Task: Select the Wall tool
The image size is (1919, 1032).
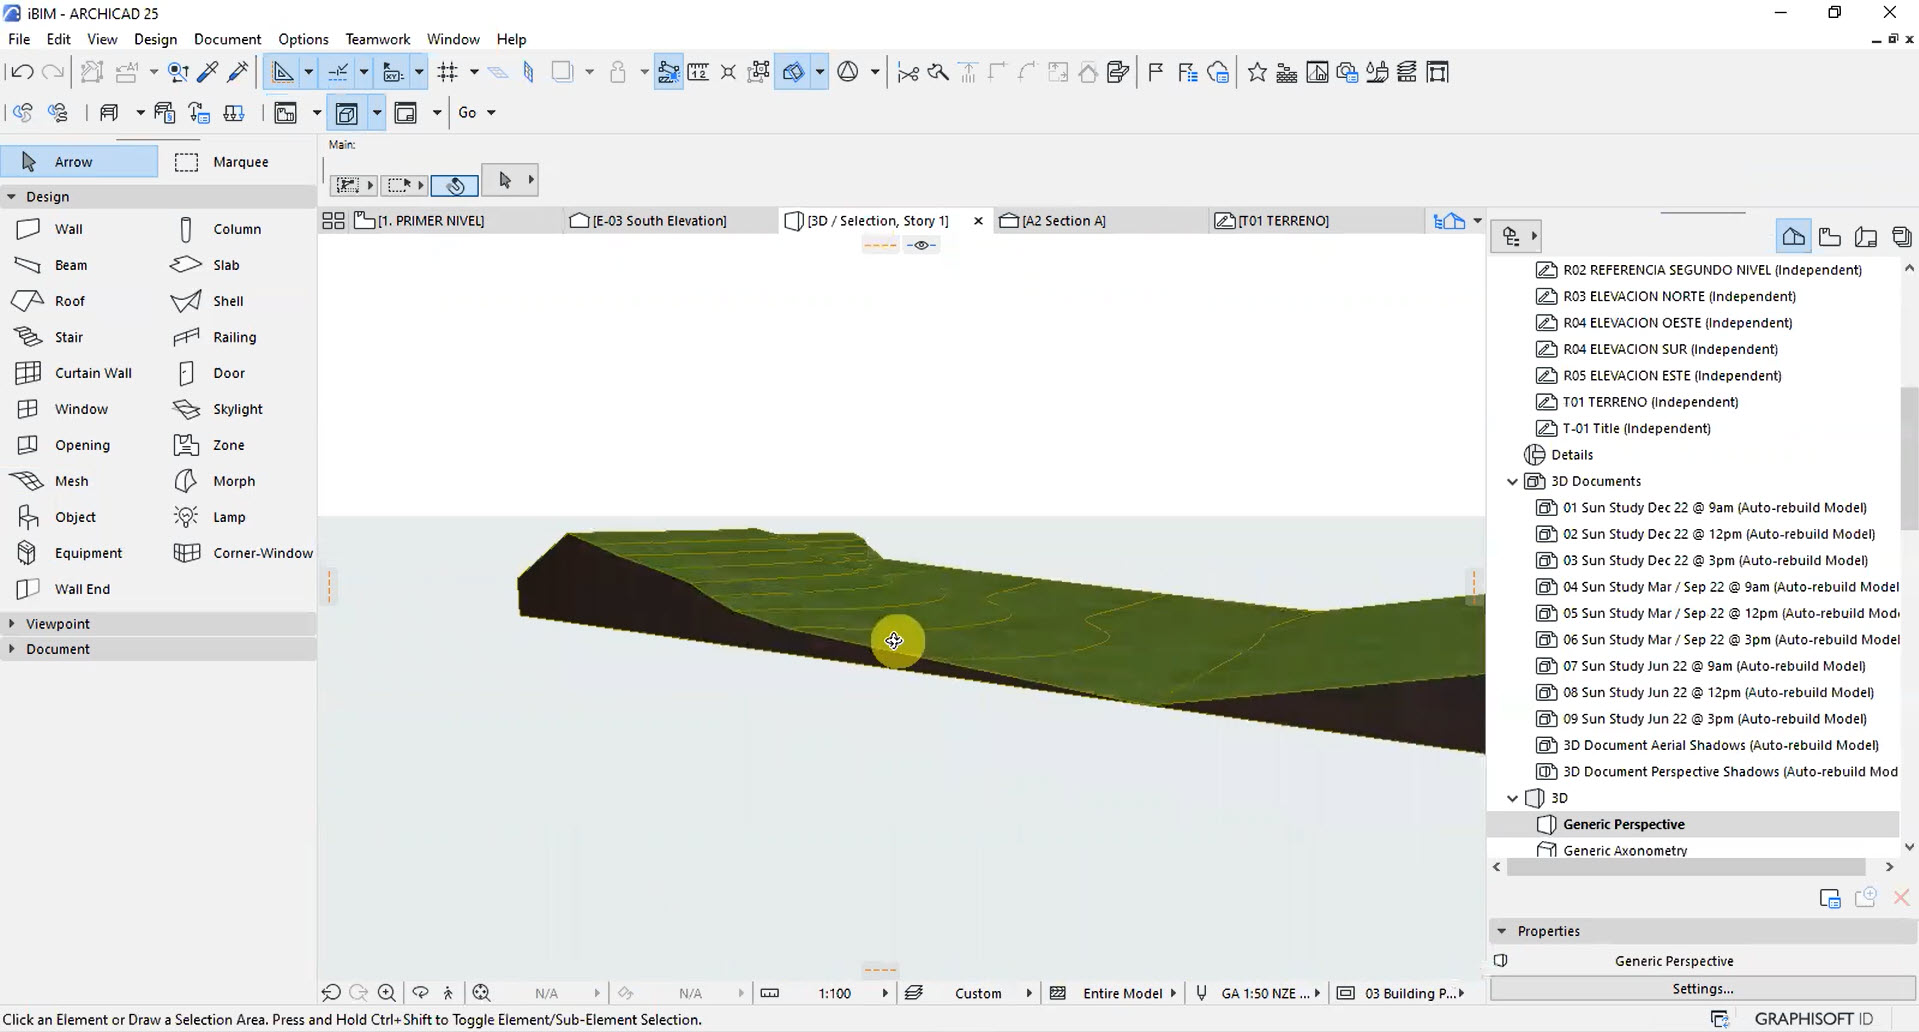Action: point(66,228)
